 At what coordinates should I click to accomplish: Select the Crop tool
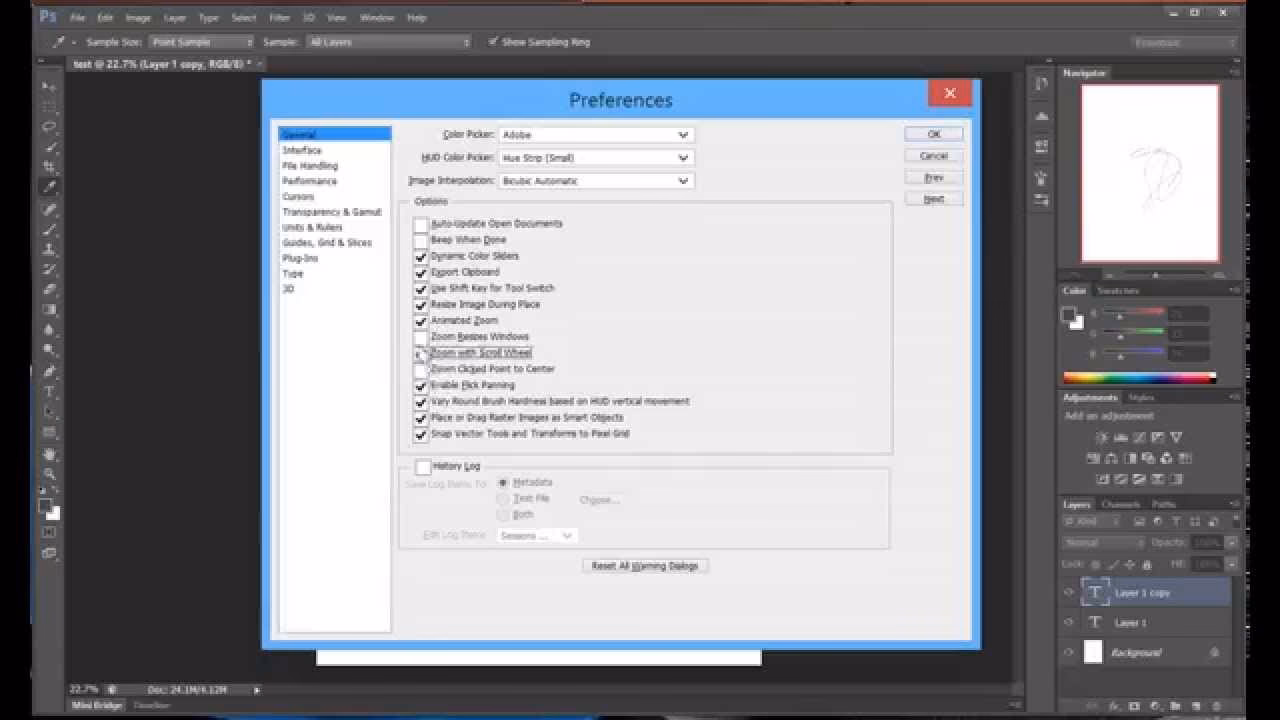pyautogui.click(x=49, y=167)
